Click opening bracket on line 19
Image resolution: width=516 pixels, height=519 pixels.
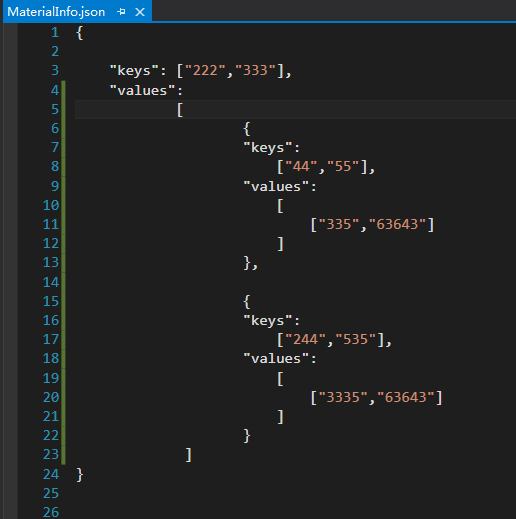point(280,379)
